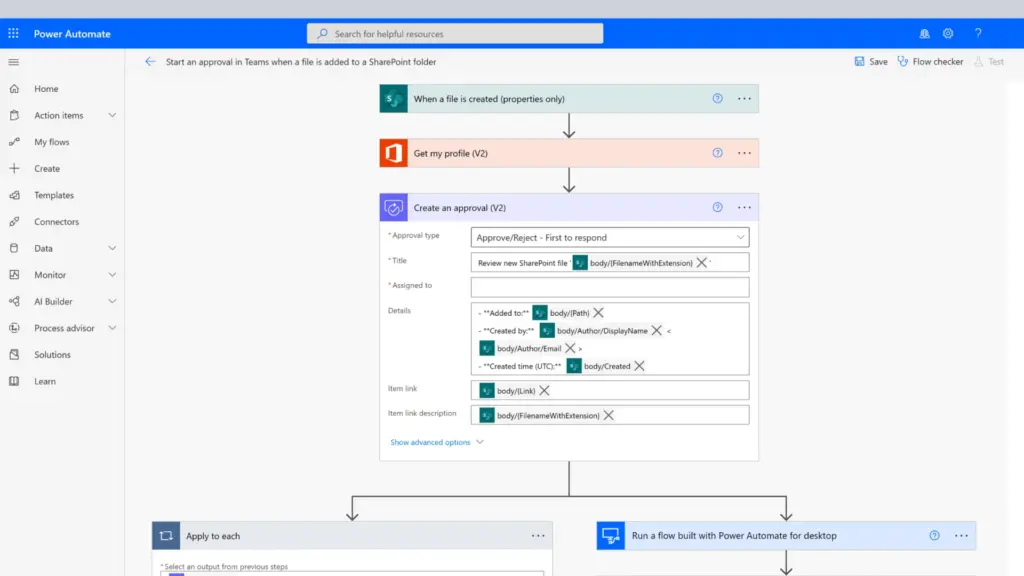The image size is (1024, 576).
Task: Expand the Data section in the sidebar
Action: 45,248
